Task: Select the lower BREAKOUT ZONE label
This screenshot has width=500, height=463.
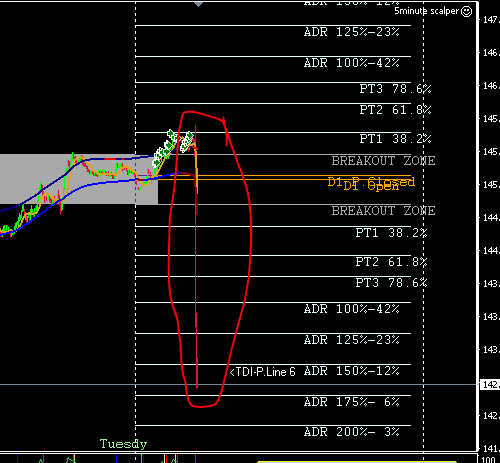Action: pyautogui.click(x=383, y=211)
